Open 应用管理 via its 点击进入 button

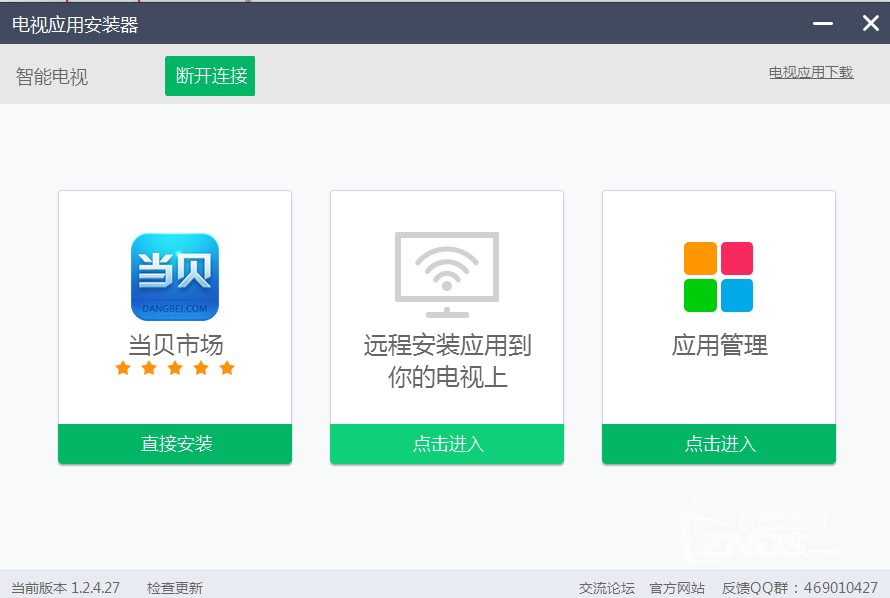coord(719,444)
